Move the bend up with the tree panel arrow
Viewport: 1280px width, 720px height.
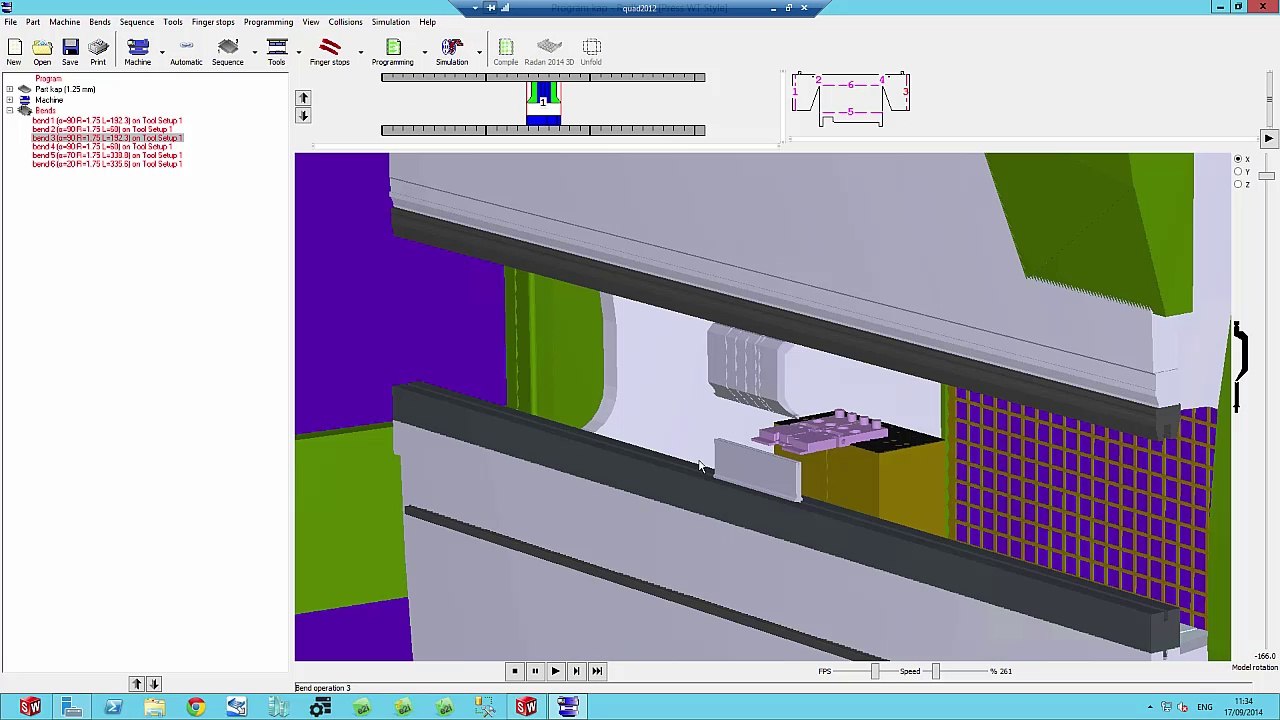click(x=137, y=684)
